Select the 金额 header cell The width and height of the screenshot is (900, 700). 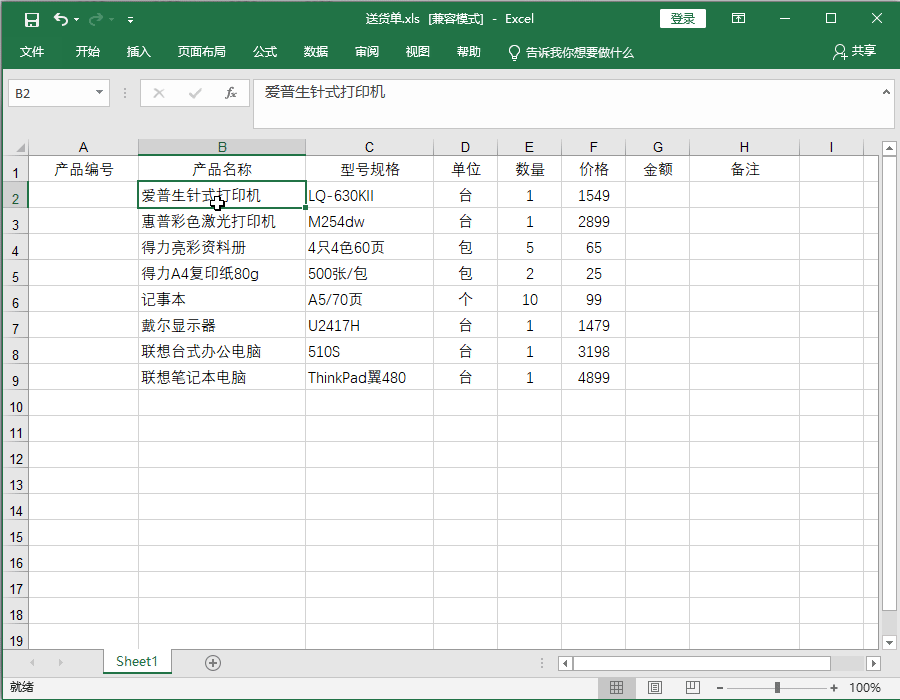pyautogui.click(x=657, y=169)
